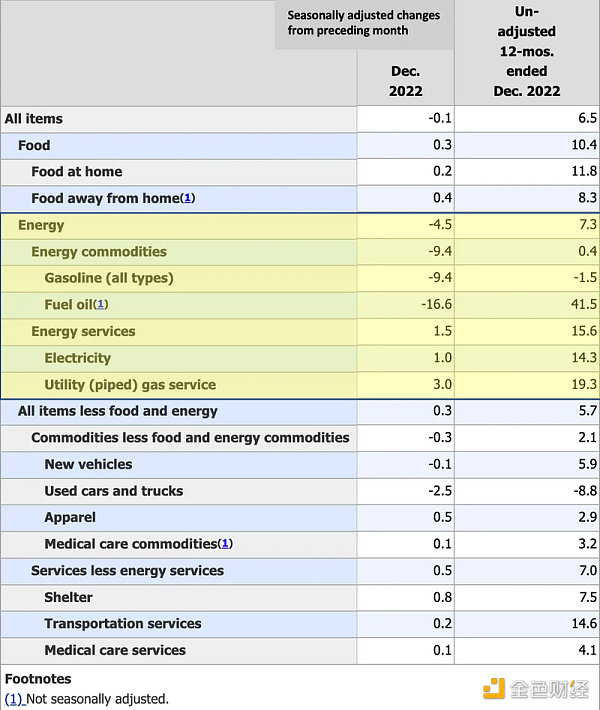The width and height of the screenshot is (600, 710).
Task: Click the Gasoline (all types) row label
Action: [x=108, y=278]
